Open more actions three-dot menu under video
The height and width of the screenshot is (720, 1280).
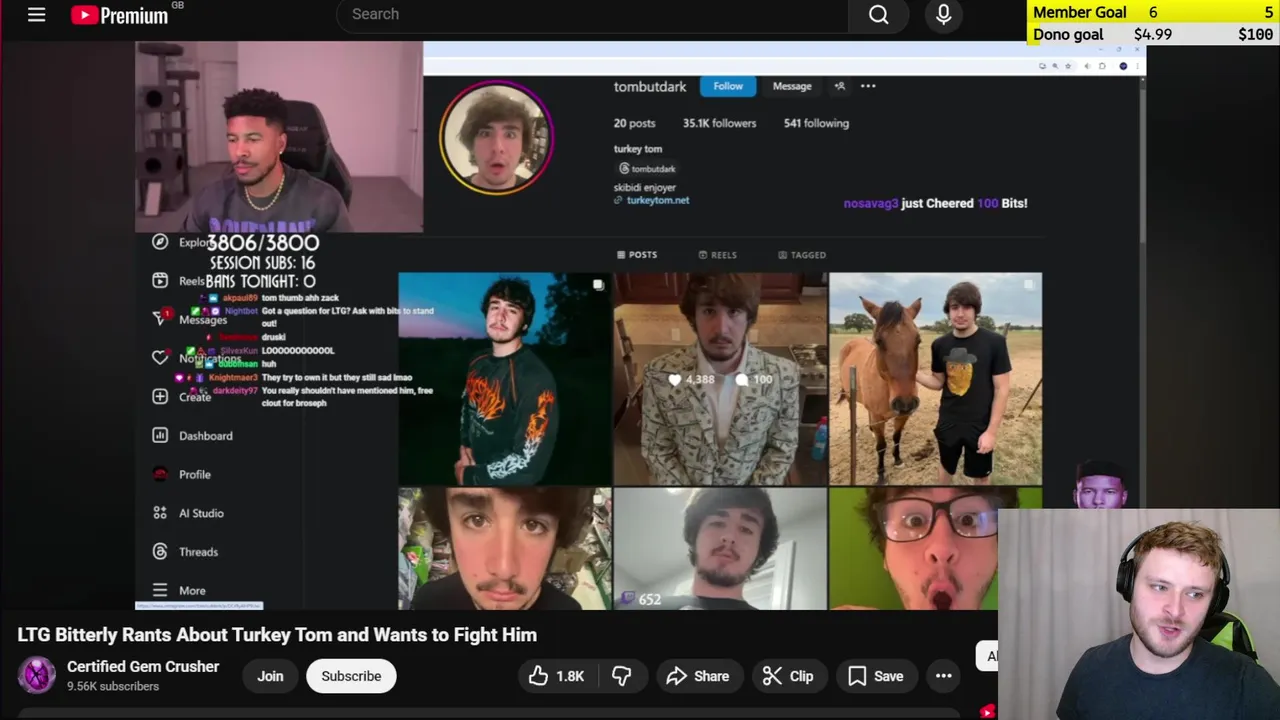tap(943, 676)
